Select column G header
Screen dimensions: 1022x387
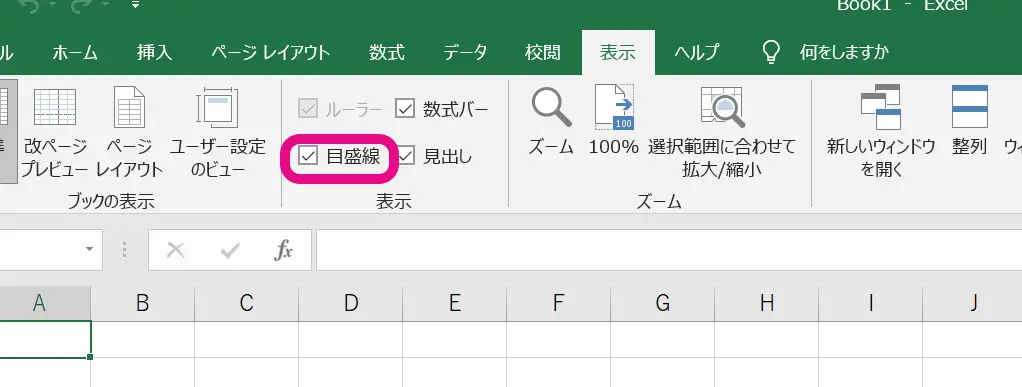(662, 303)
